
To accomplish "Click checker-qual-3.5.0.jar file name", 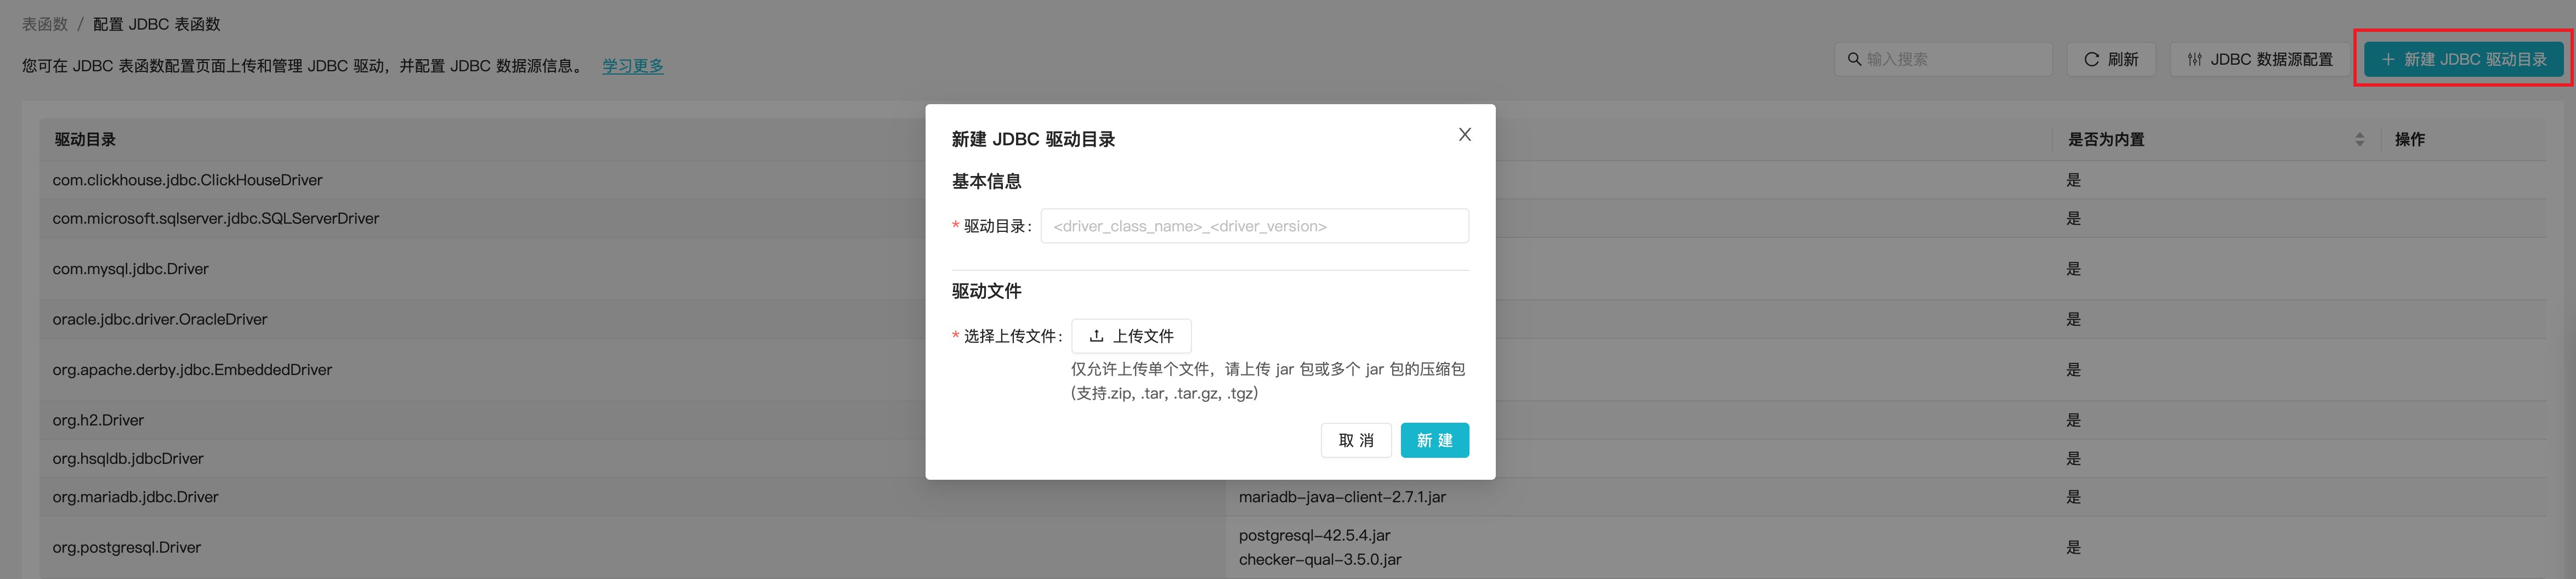I will coord(1320,559).
